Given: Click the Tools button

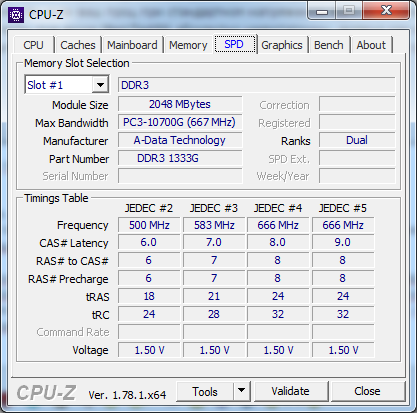Looking at the screenshot, I should click(205, 391).
